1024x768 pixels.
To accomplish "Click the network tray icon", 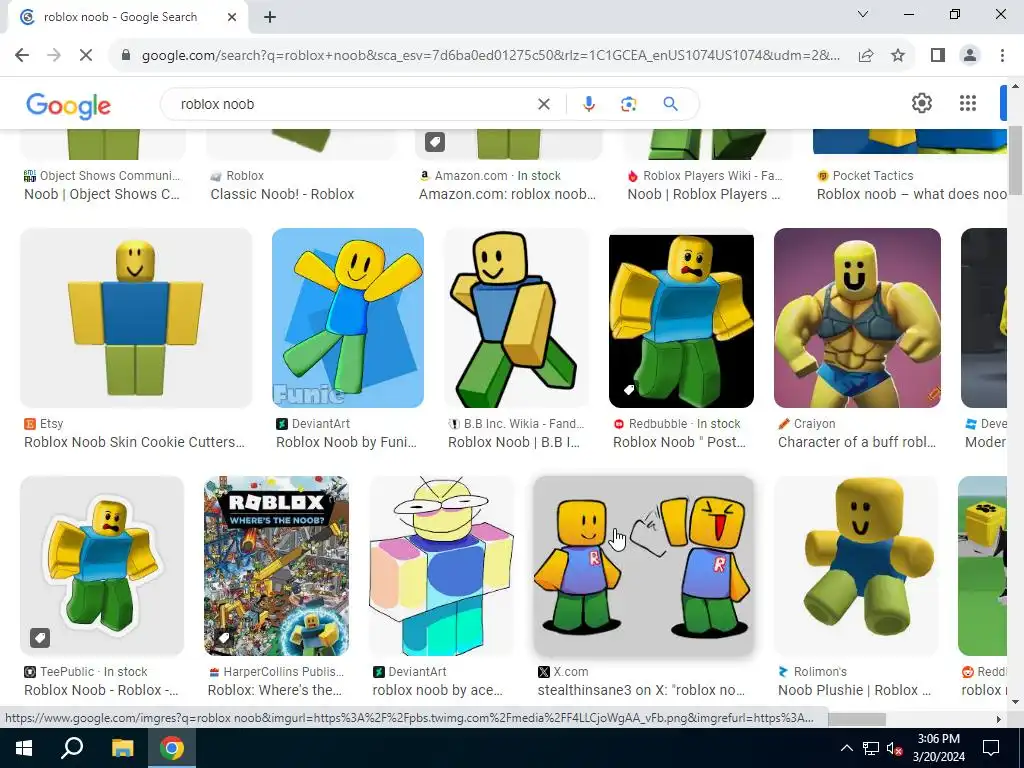I will 871,748.
